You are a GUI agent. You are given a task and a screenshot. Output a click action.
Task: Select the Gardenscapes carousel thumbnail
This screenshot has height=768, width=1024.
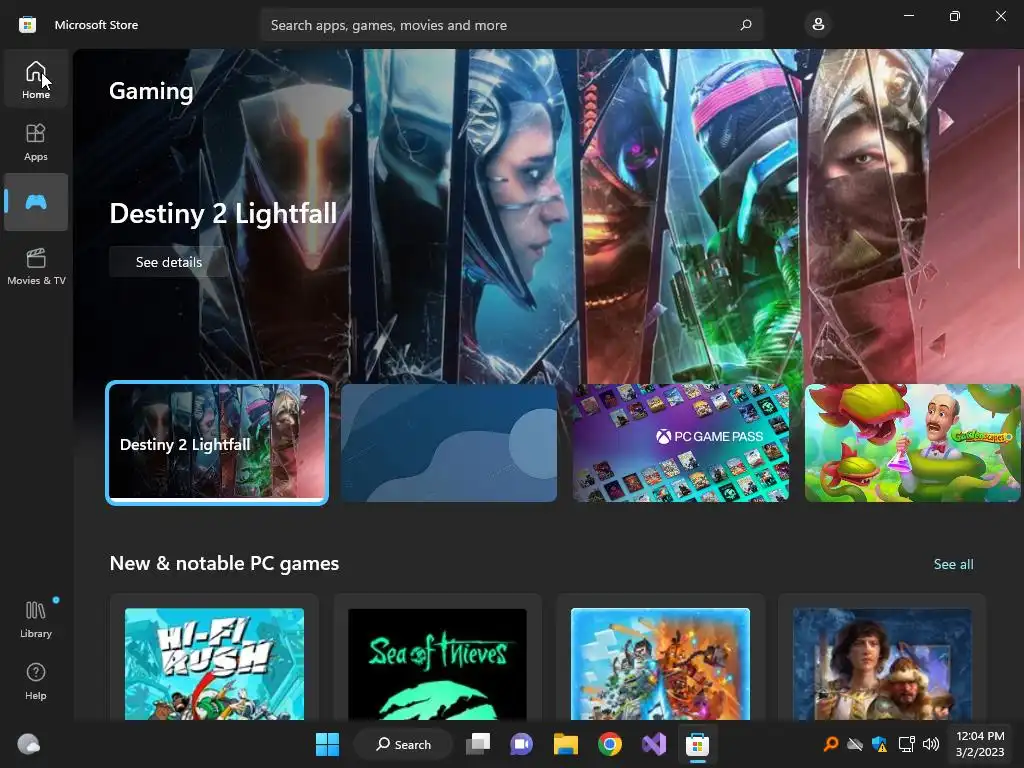(x=912, y=443)
